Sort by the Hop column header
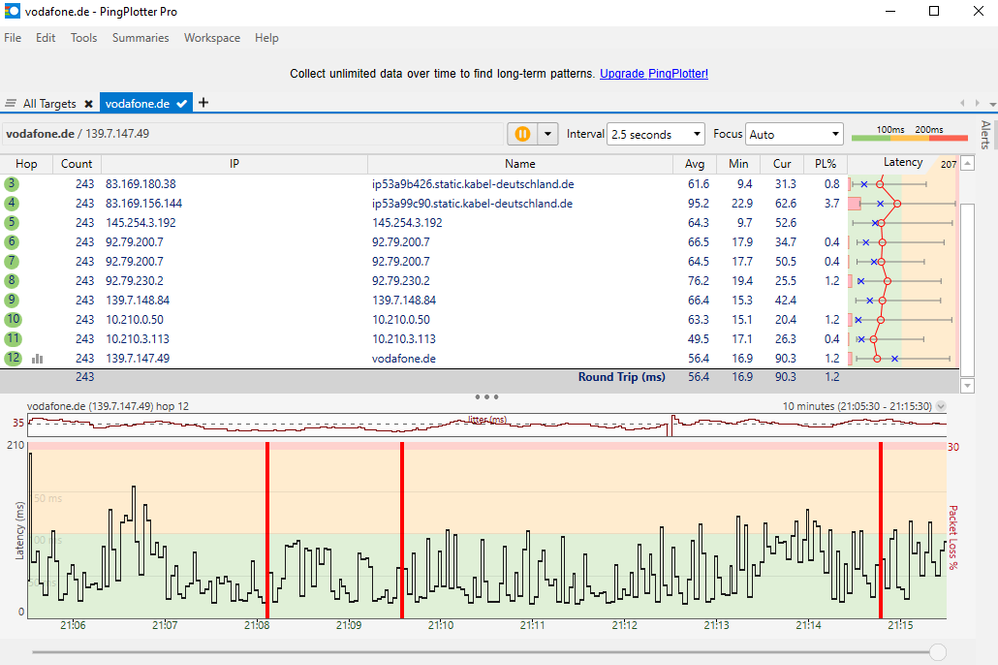The width and height of the screenshot is (998, 665). click(x=26, y=164)
